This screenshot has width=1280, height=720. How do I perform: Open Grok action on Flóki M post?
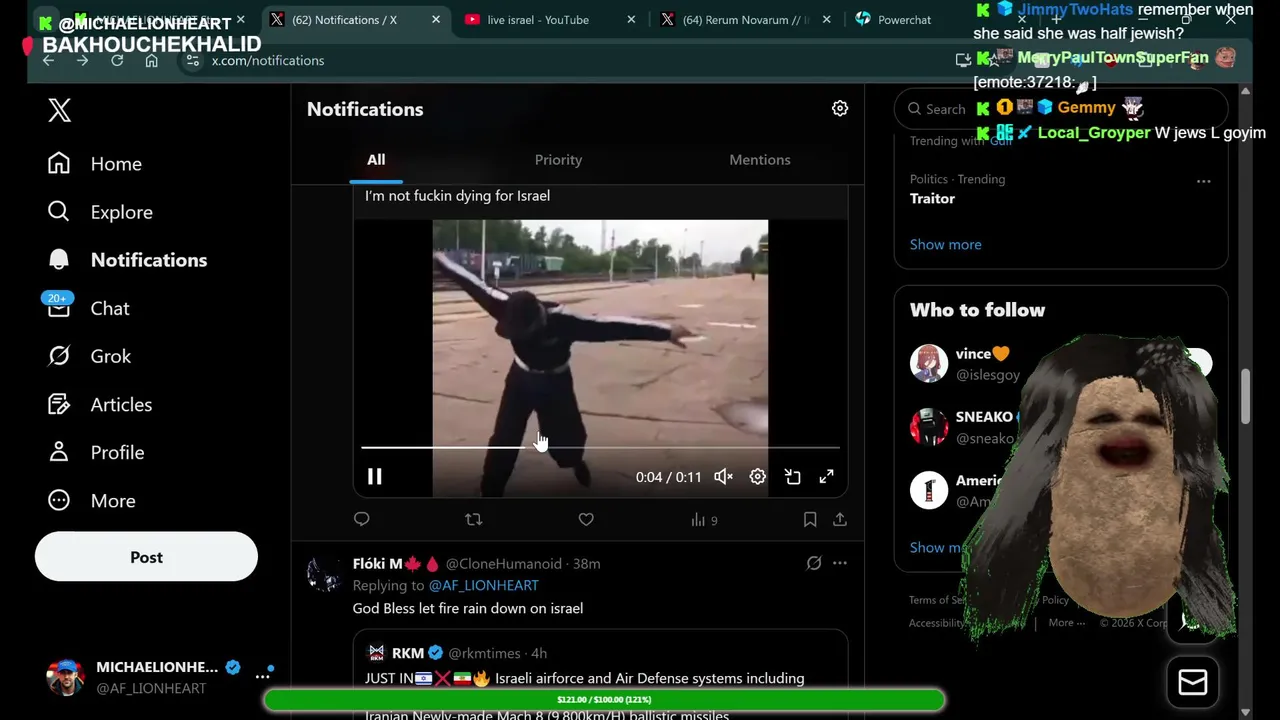point(814,563)
